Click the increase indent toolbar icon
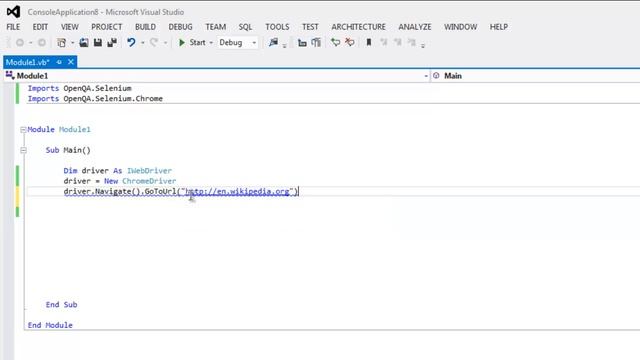 pos(316,42)
